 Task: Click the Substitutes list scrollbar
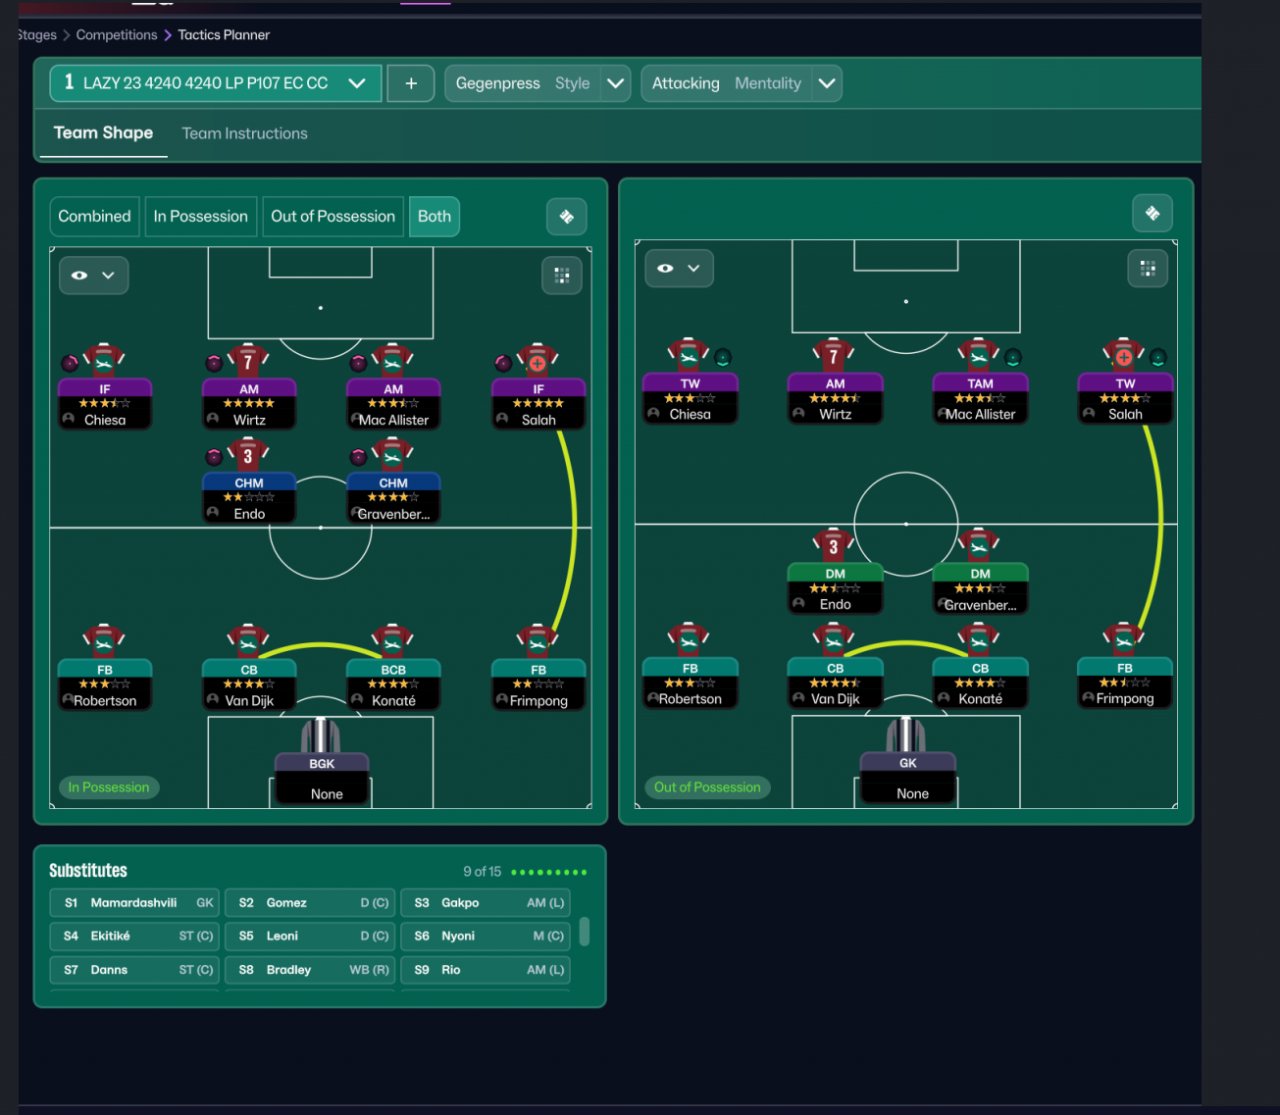584,932
